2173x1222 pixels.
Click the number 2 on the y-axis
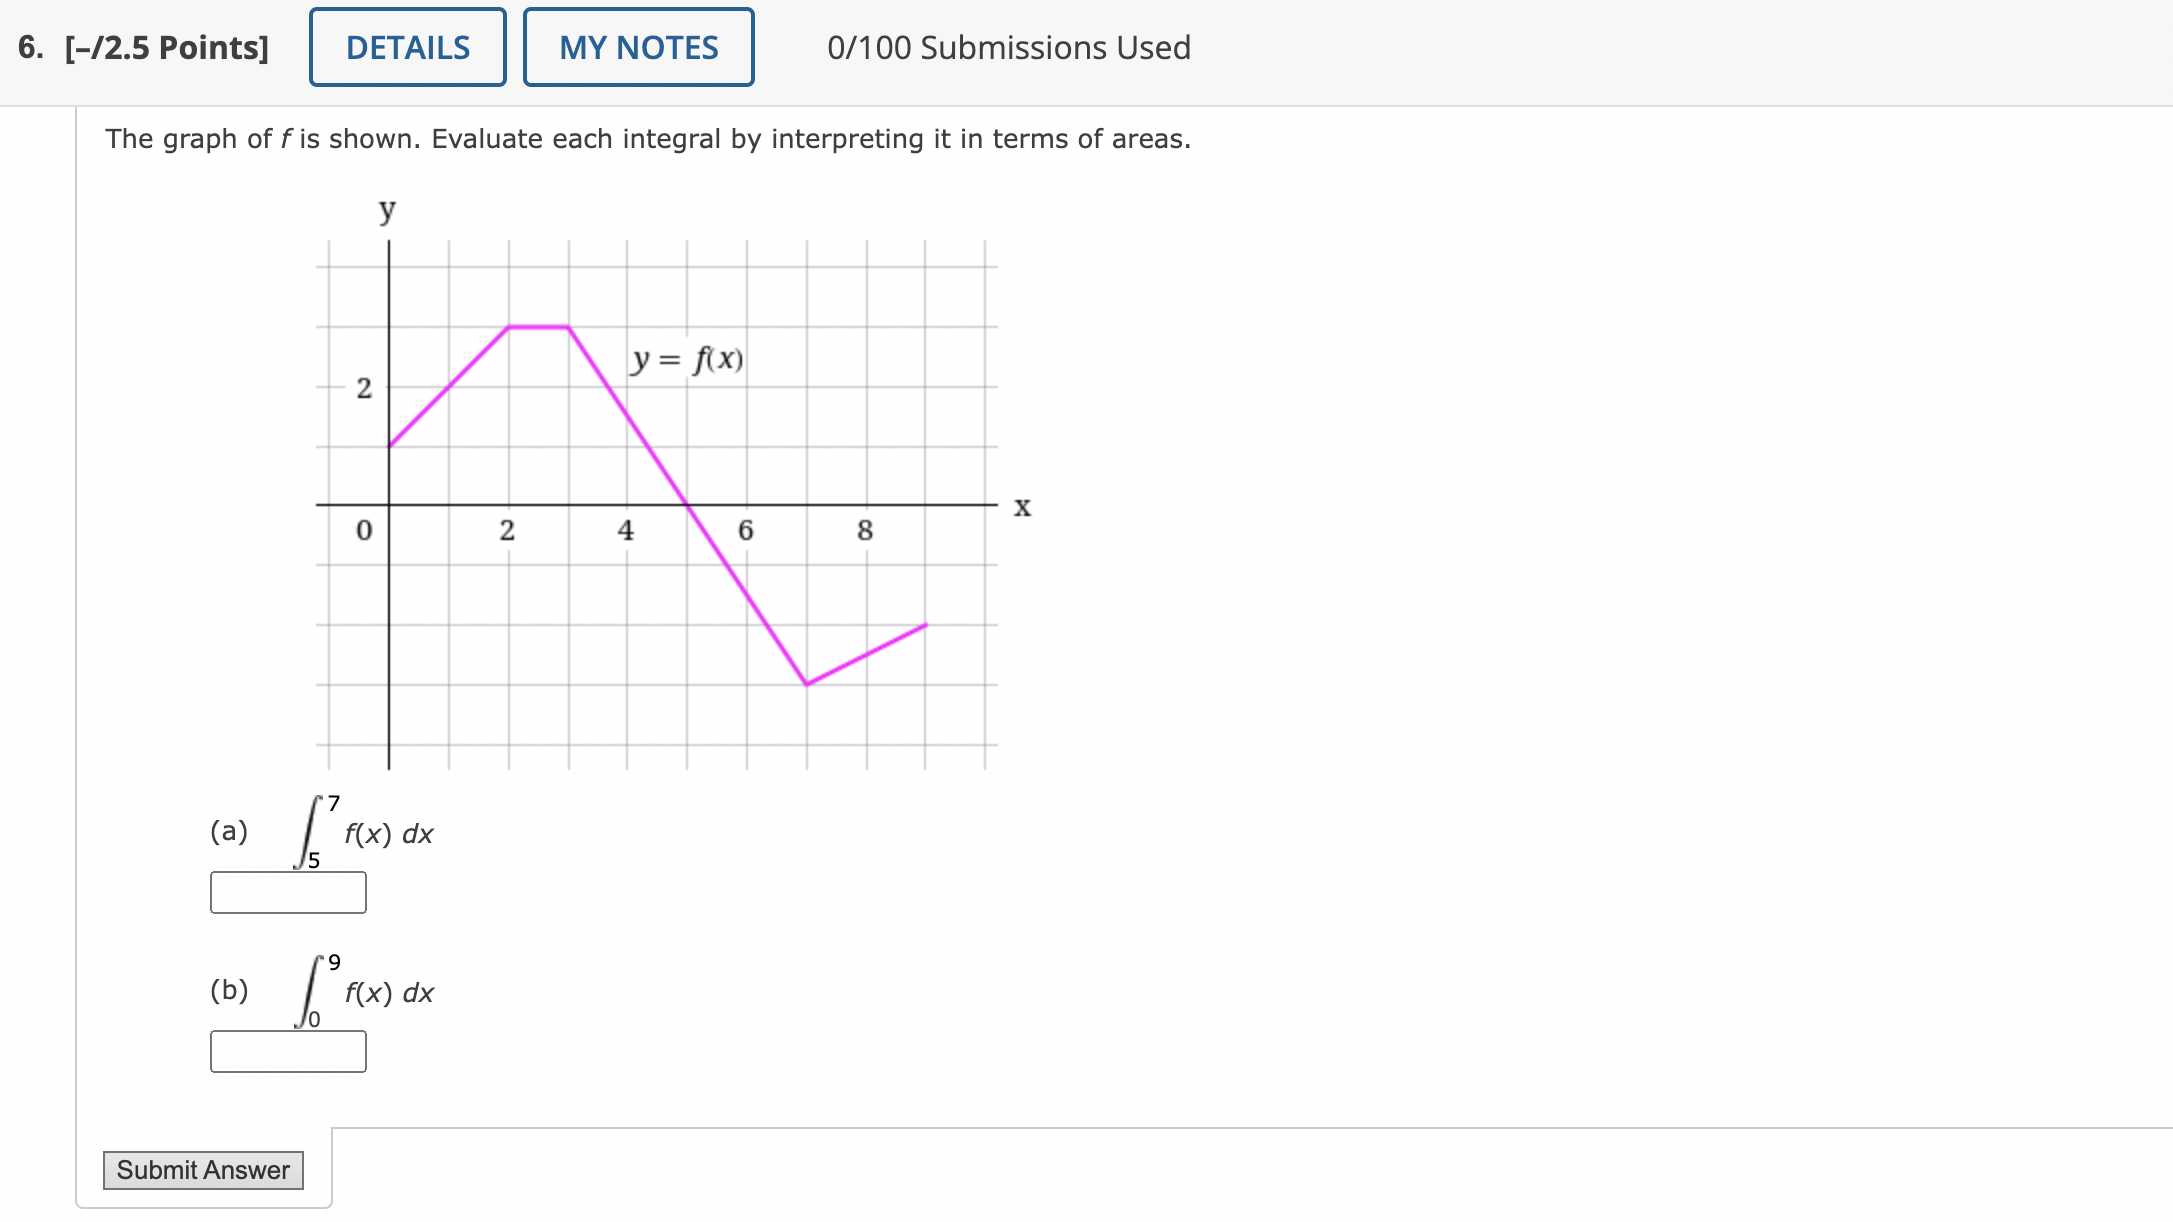coord(364,387)
